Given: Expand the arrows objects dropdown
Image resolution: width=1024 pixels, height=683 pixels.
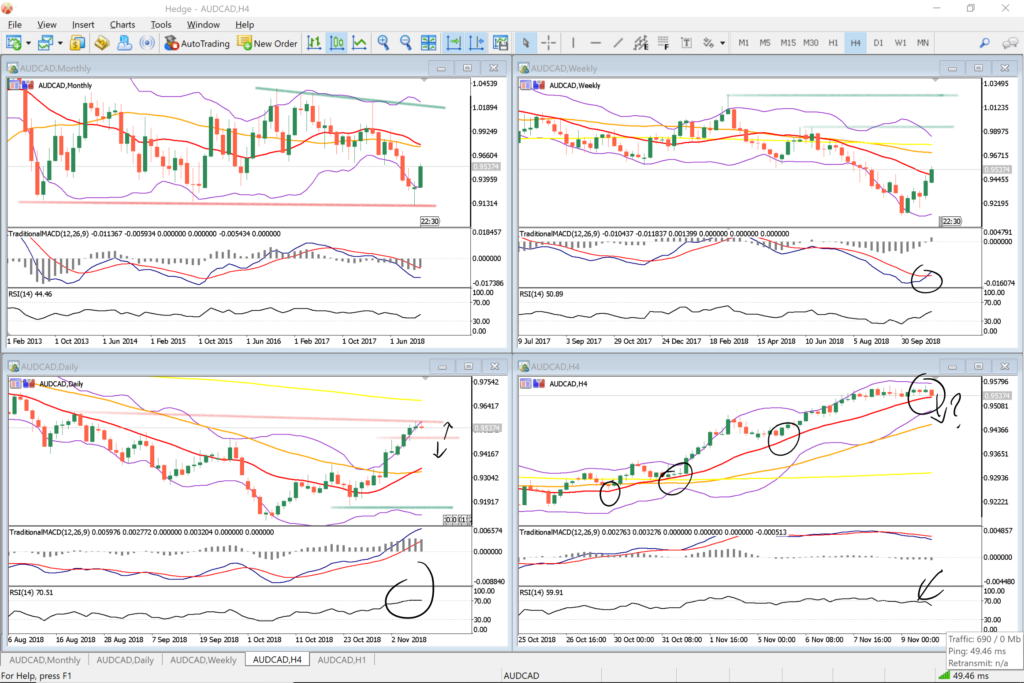Looking at the screenshot, I should [722, 43].
